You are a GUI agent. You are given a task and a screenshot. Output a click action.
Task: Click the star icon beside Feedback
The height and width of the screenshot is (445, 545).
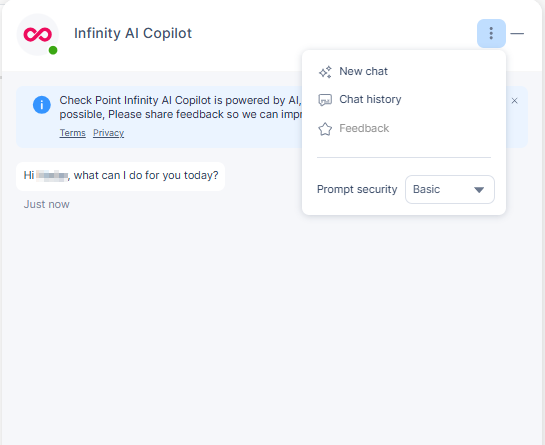[325, 129]
